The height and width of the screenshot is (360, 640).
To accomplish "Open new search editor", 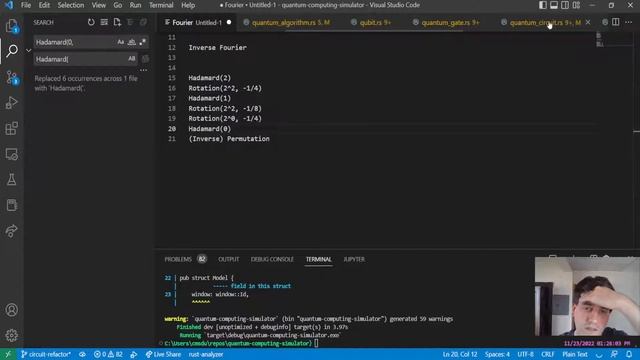I will click(x=117, y=22).
